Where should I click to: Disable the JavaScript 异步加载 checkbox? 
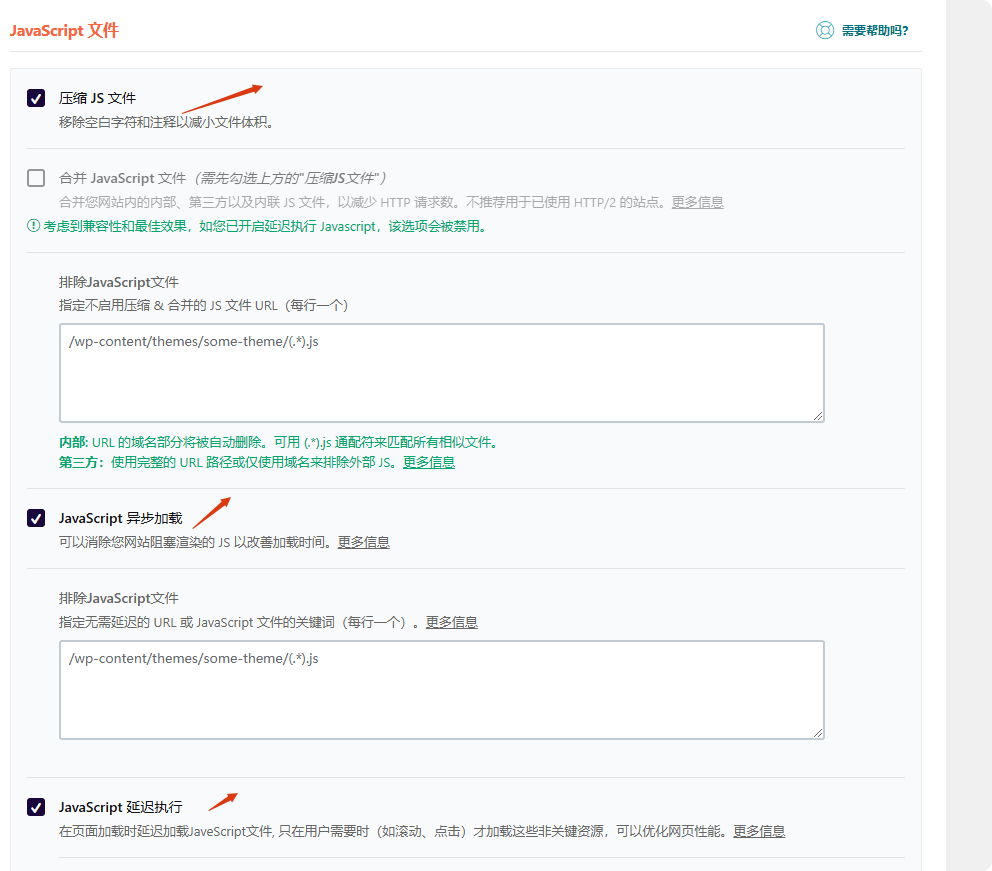point(36,518)
